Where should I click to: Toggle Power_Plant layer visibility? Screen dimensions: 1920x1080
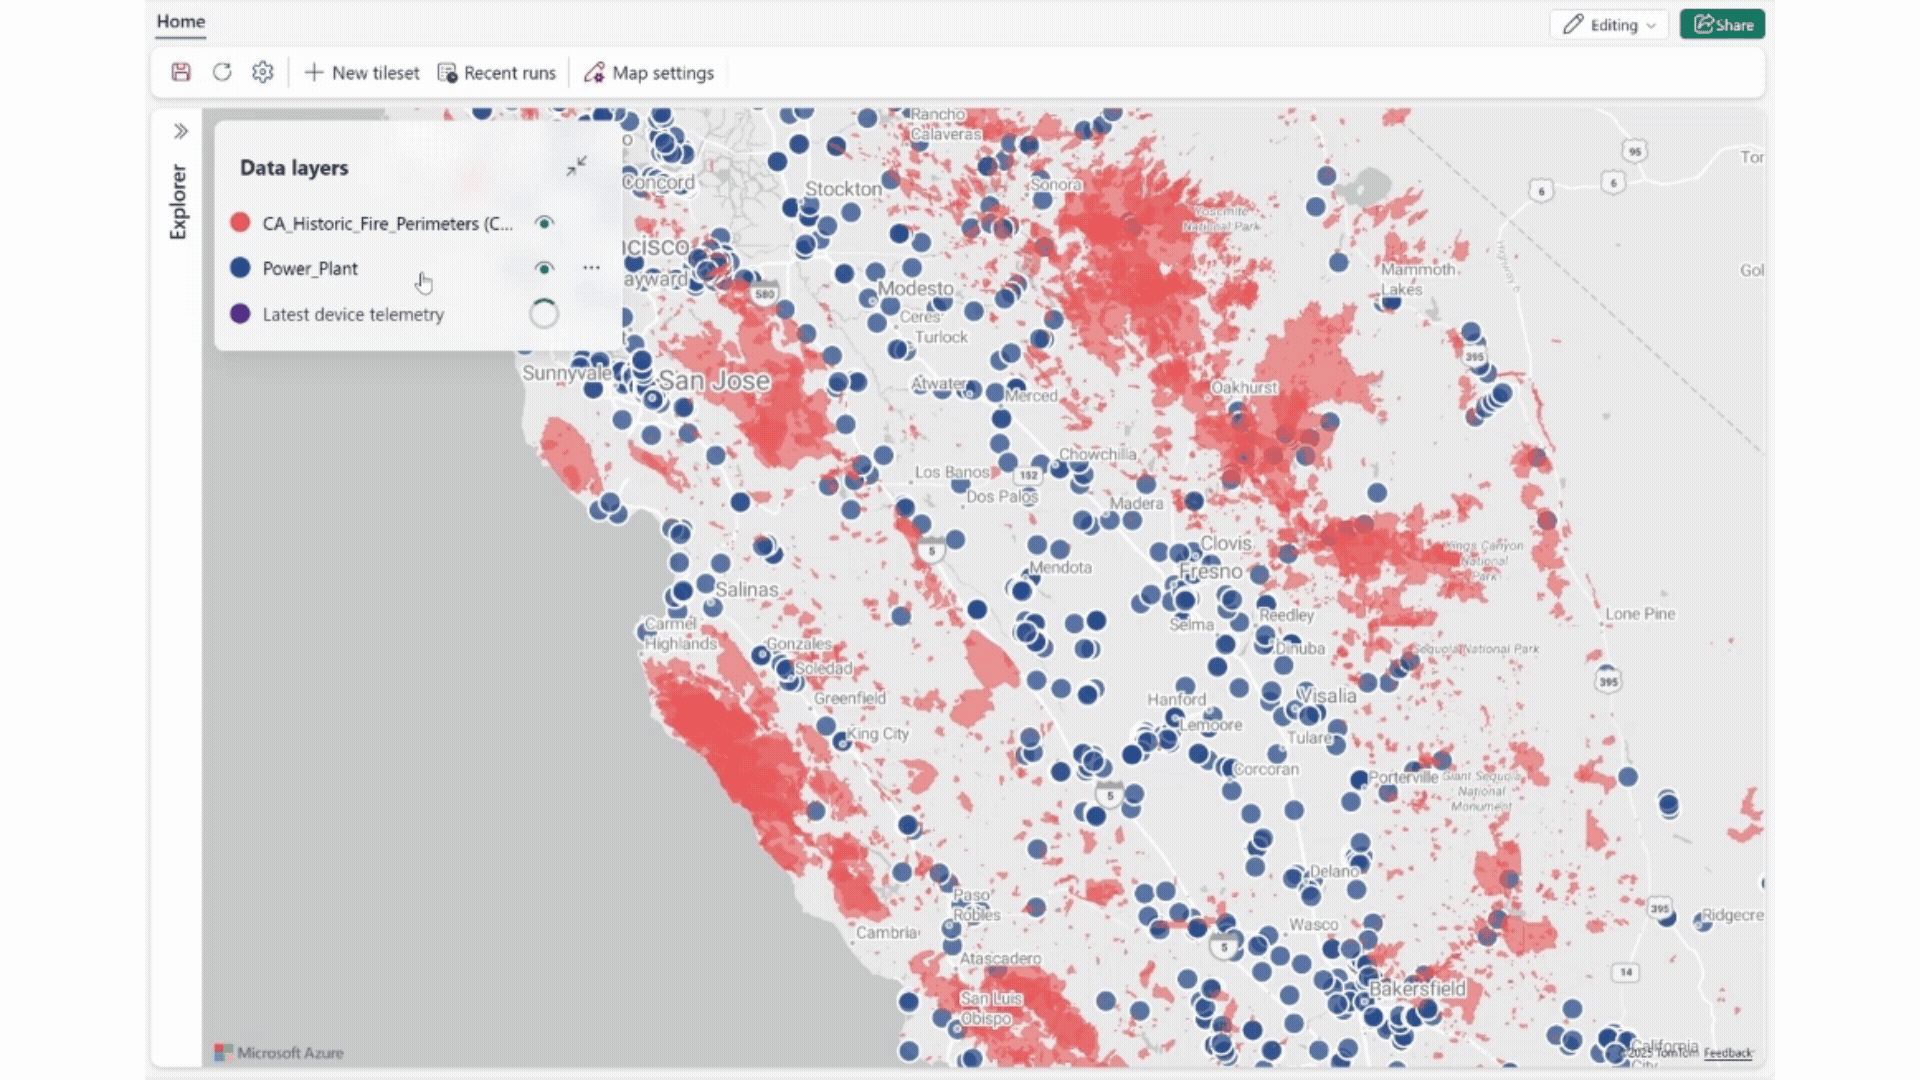tap(544, 268)
